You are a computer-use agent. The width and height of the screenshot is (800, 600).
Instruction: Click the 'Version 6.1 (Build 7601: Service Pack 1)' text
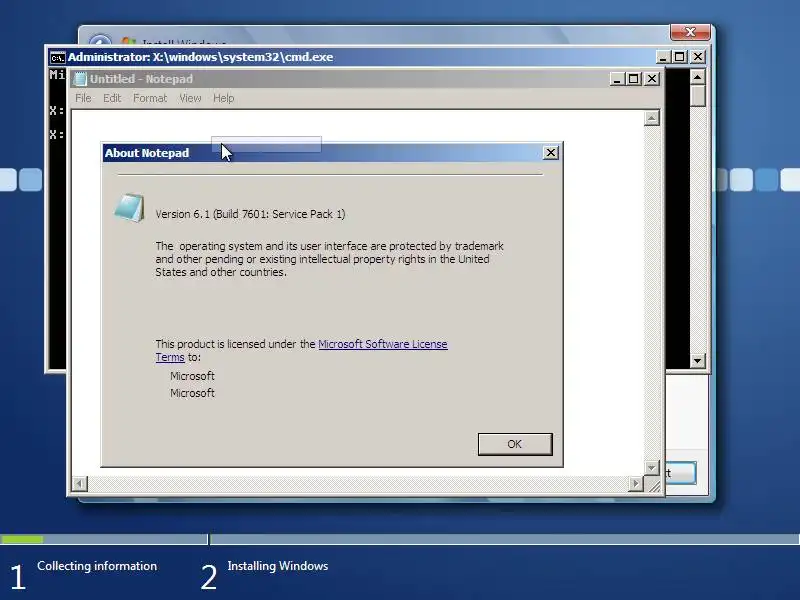point(250,214)
